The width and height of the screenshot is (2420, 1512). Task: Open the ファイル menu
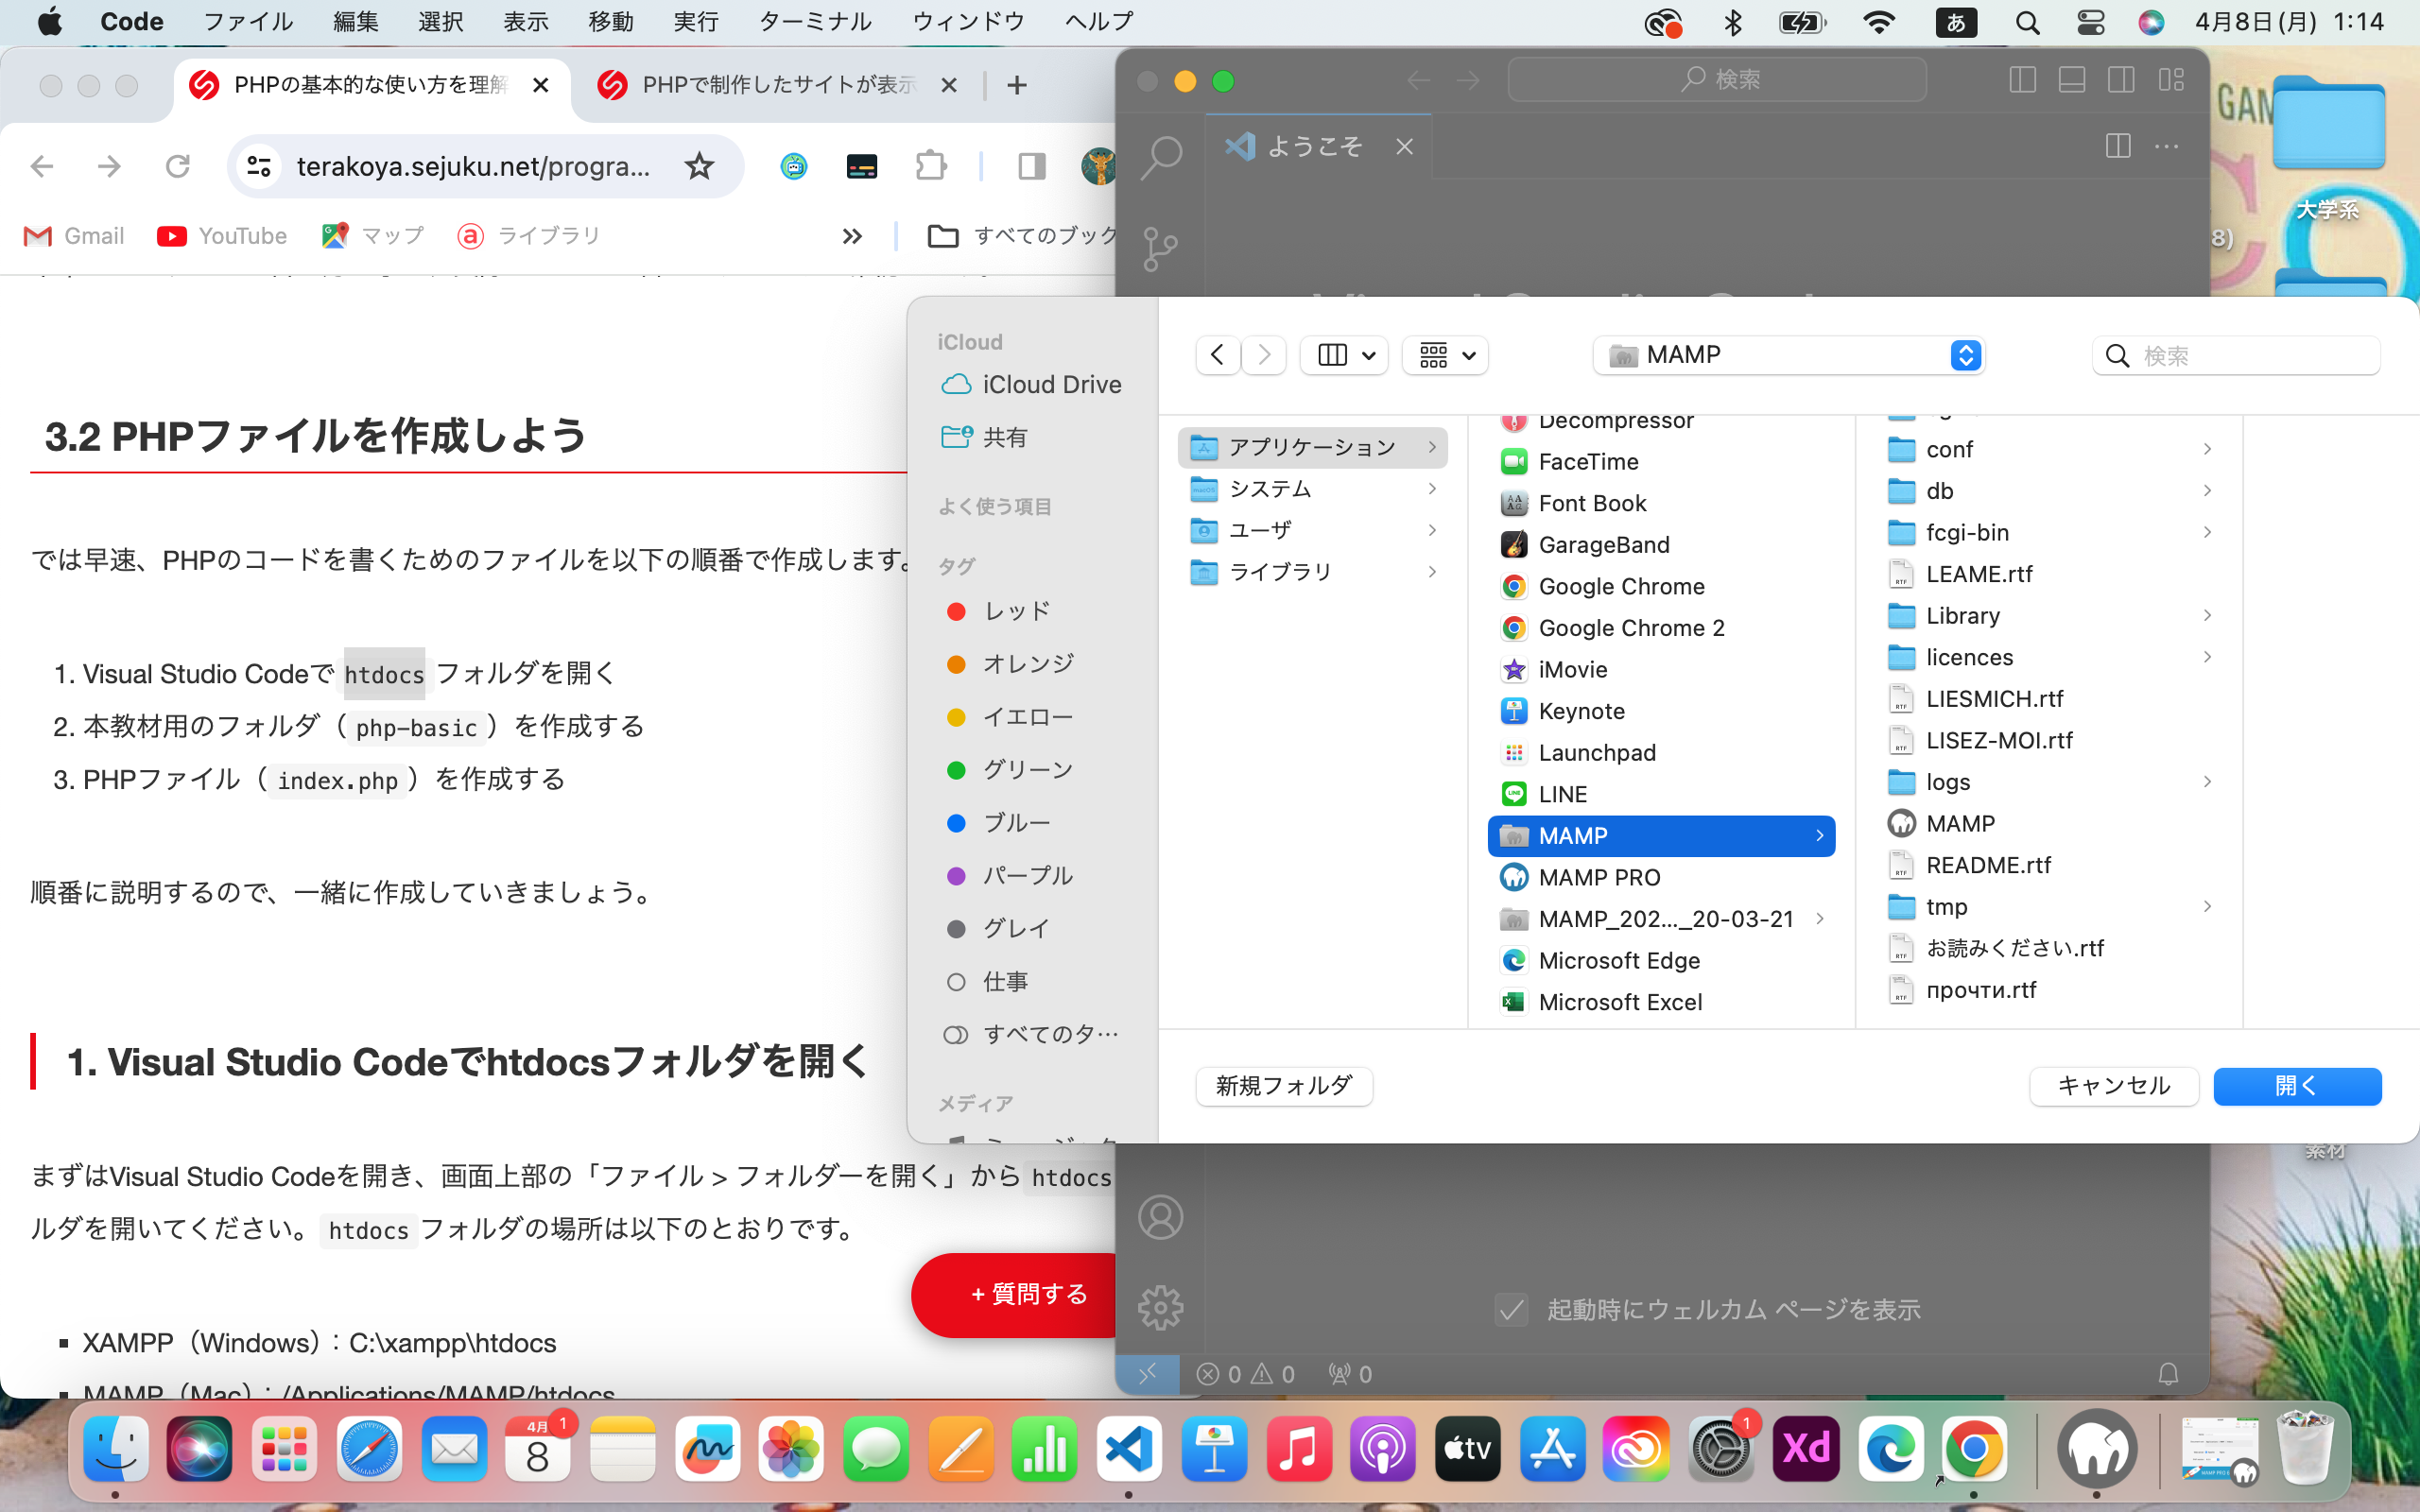point(248,22)
